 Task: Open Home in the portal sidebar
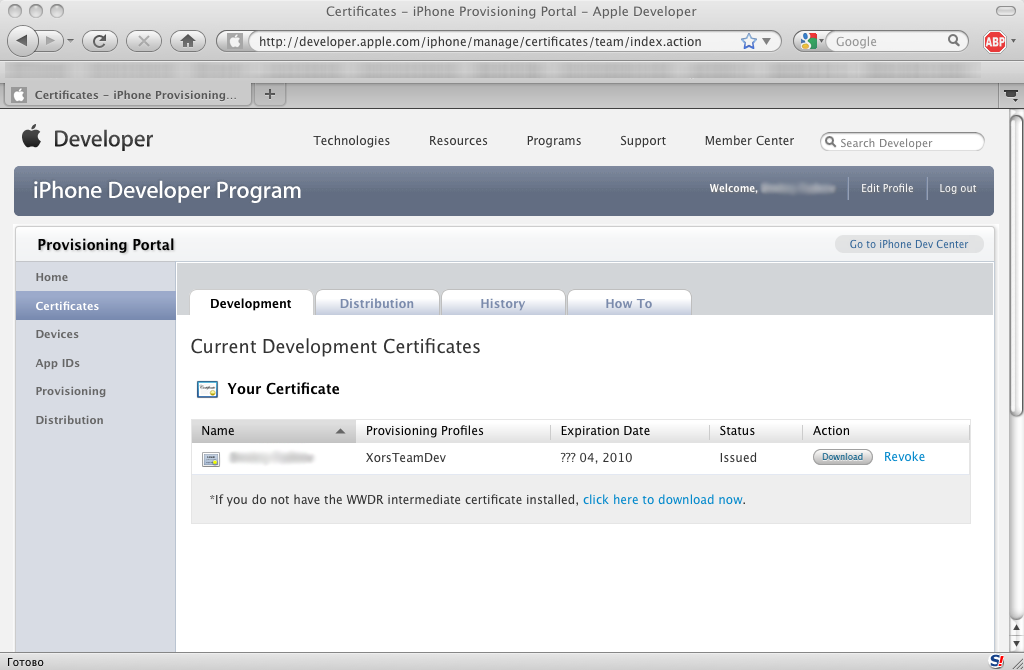coord(95,277)
